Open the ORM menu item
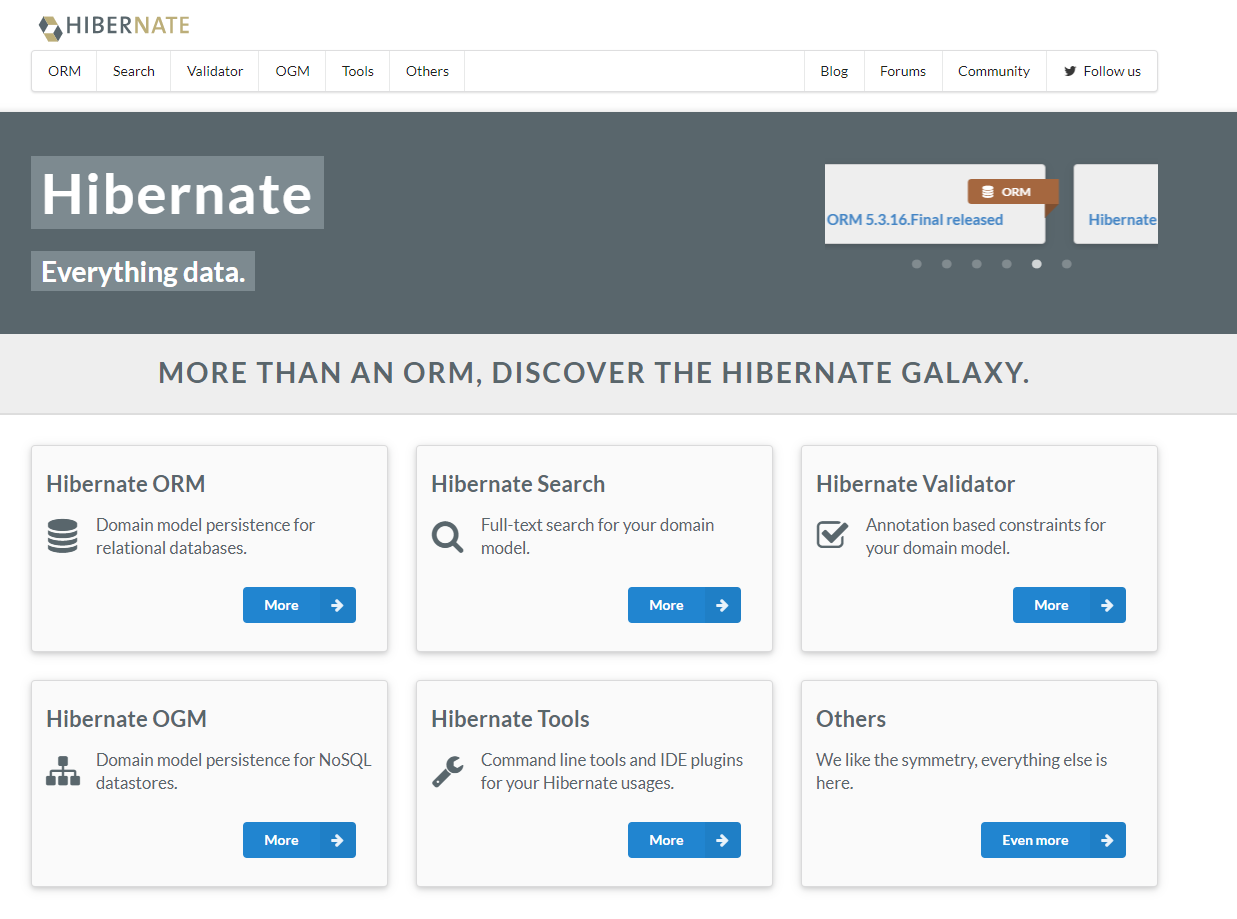 click(x=64, y=71)
